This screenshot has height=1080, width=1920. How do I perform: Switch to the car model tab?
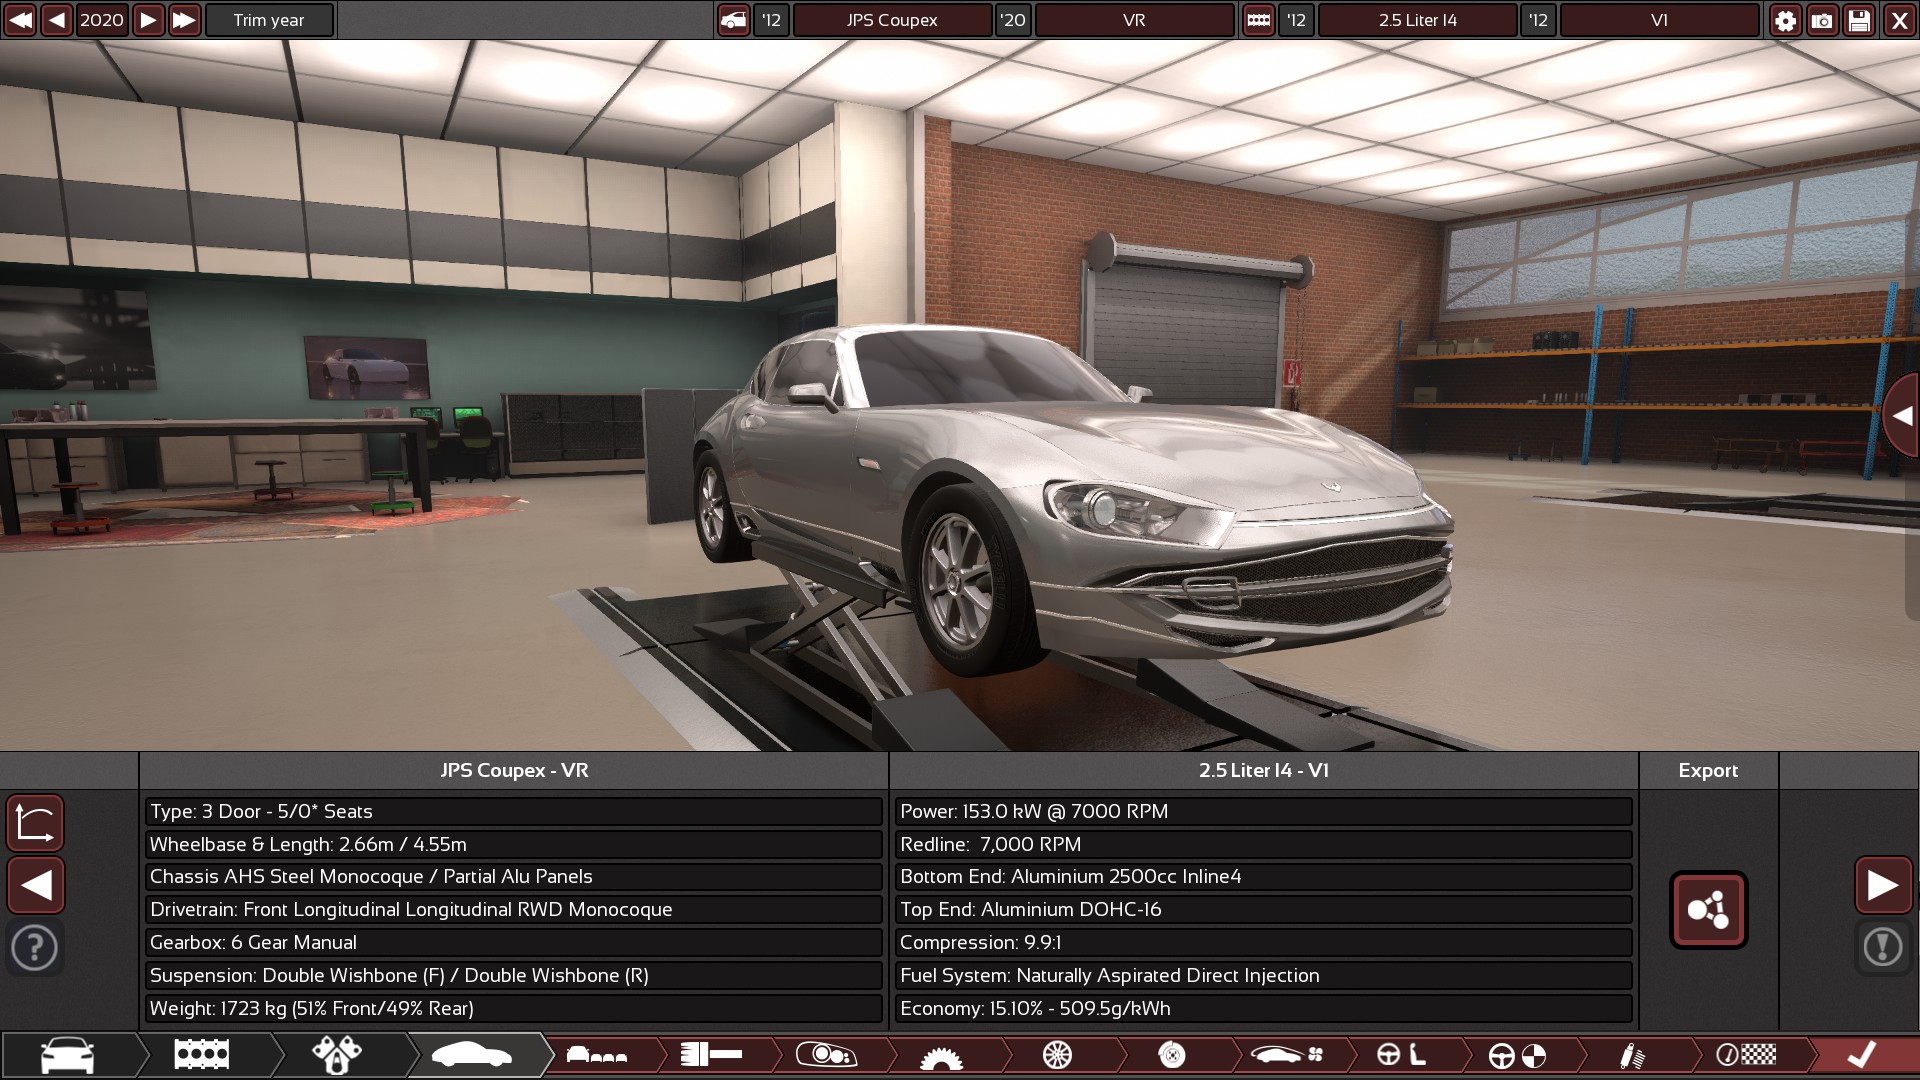(x=67, y=1055)
